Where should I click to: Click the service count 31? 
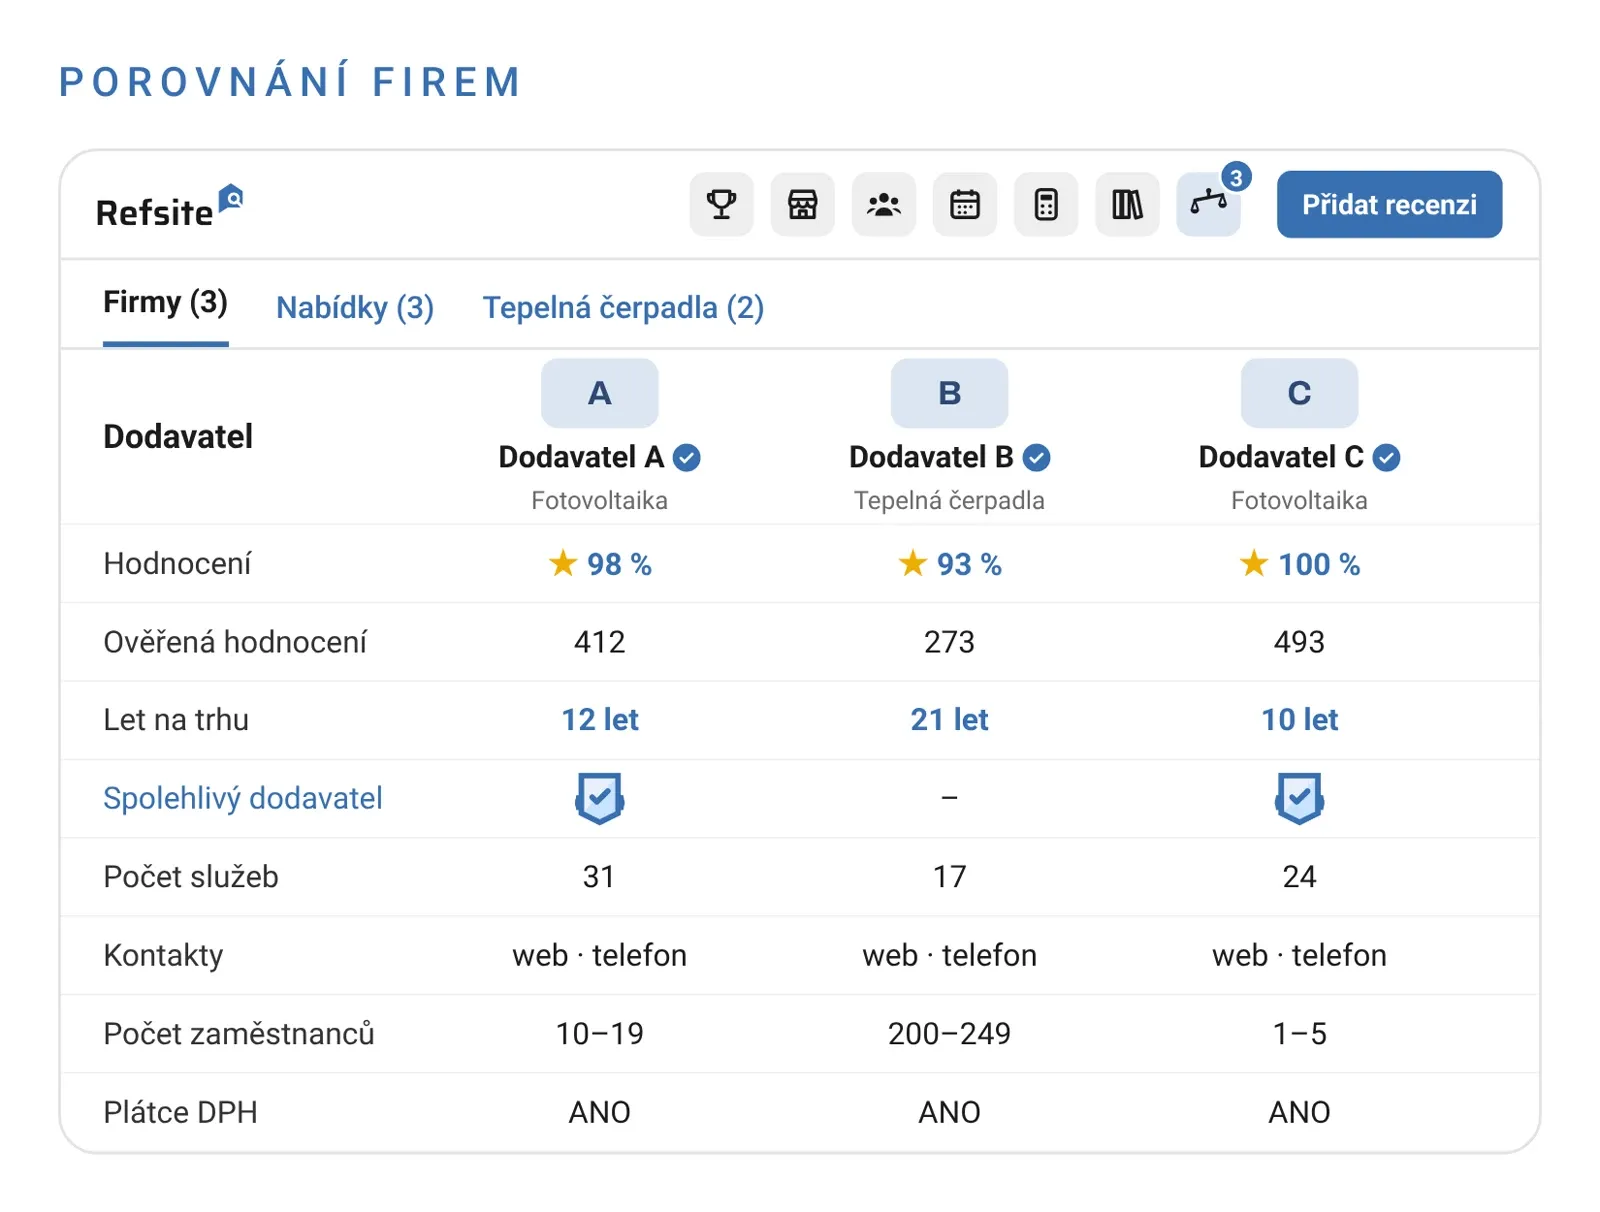coord(599,877)
